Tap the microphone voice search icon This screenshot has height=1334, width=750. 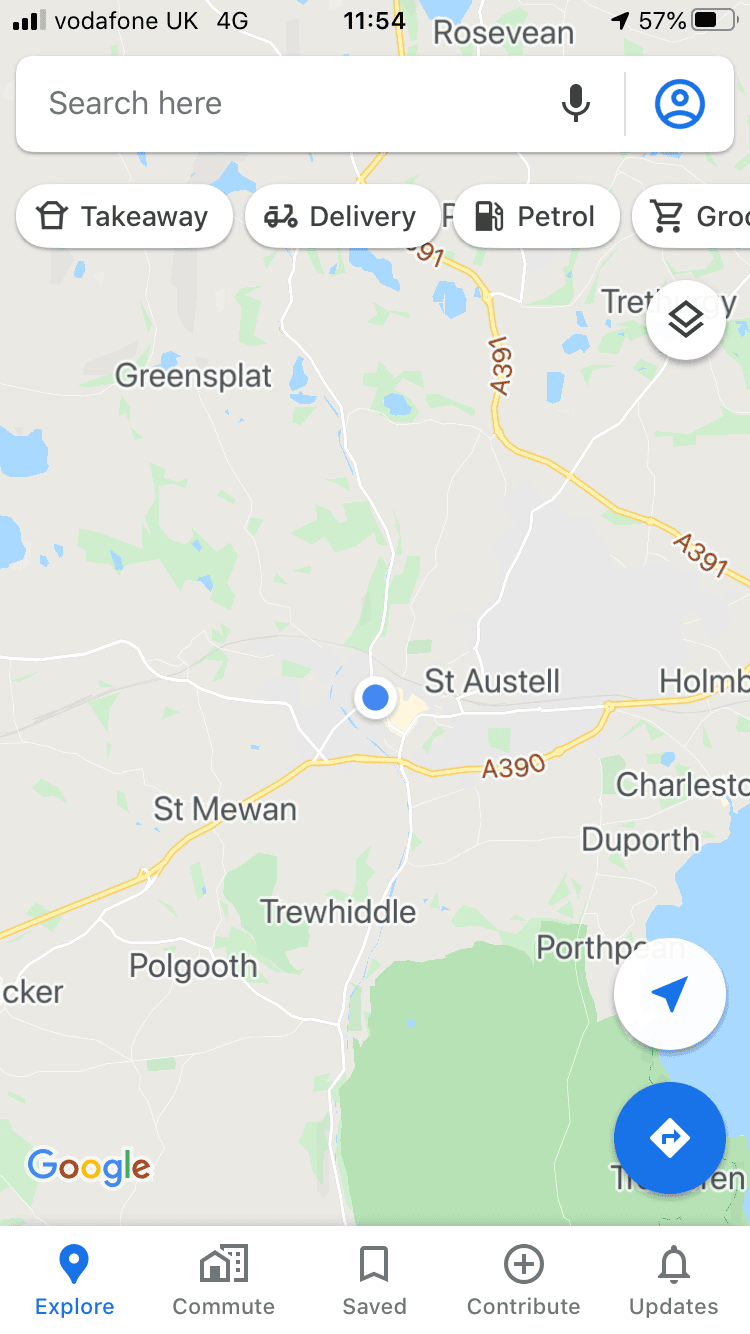pyautogui.click(x=575, y=103)
